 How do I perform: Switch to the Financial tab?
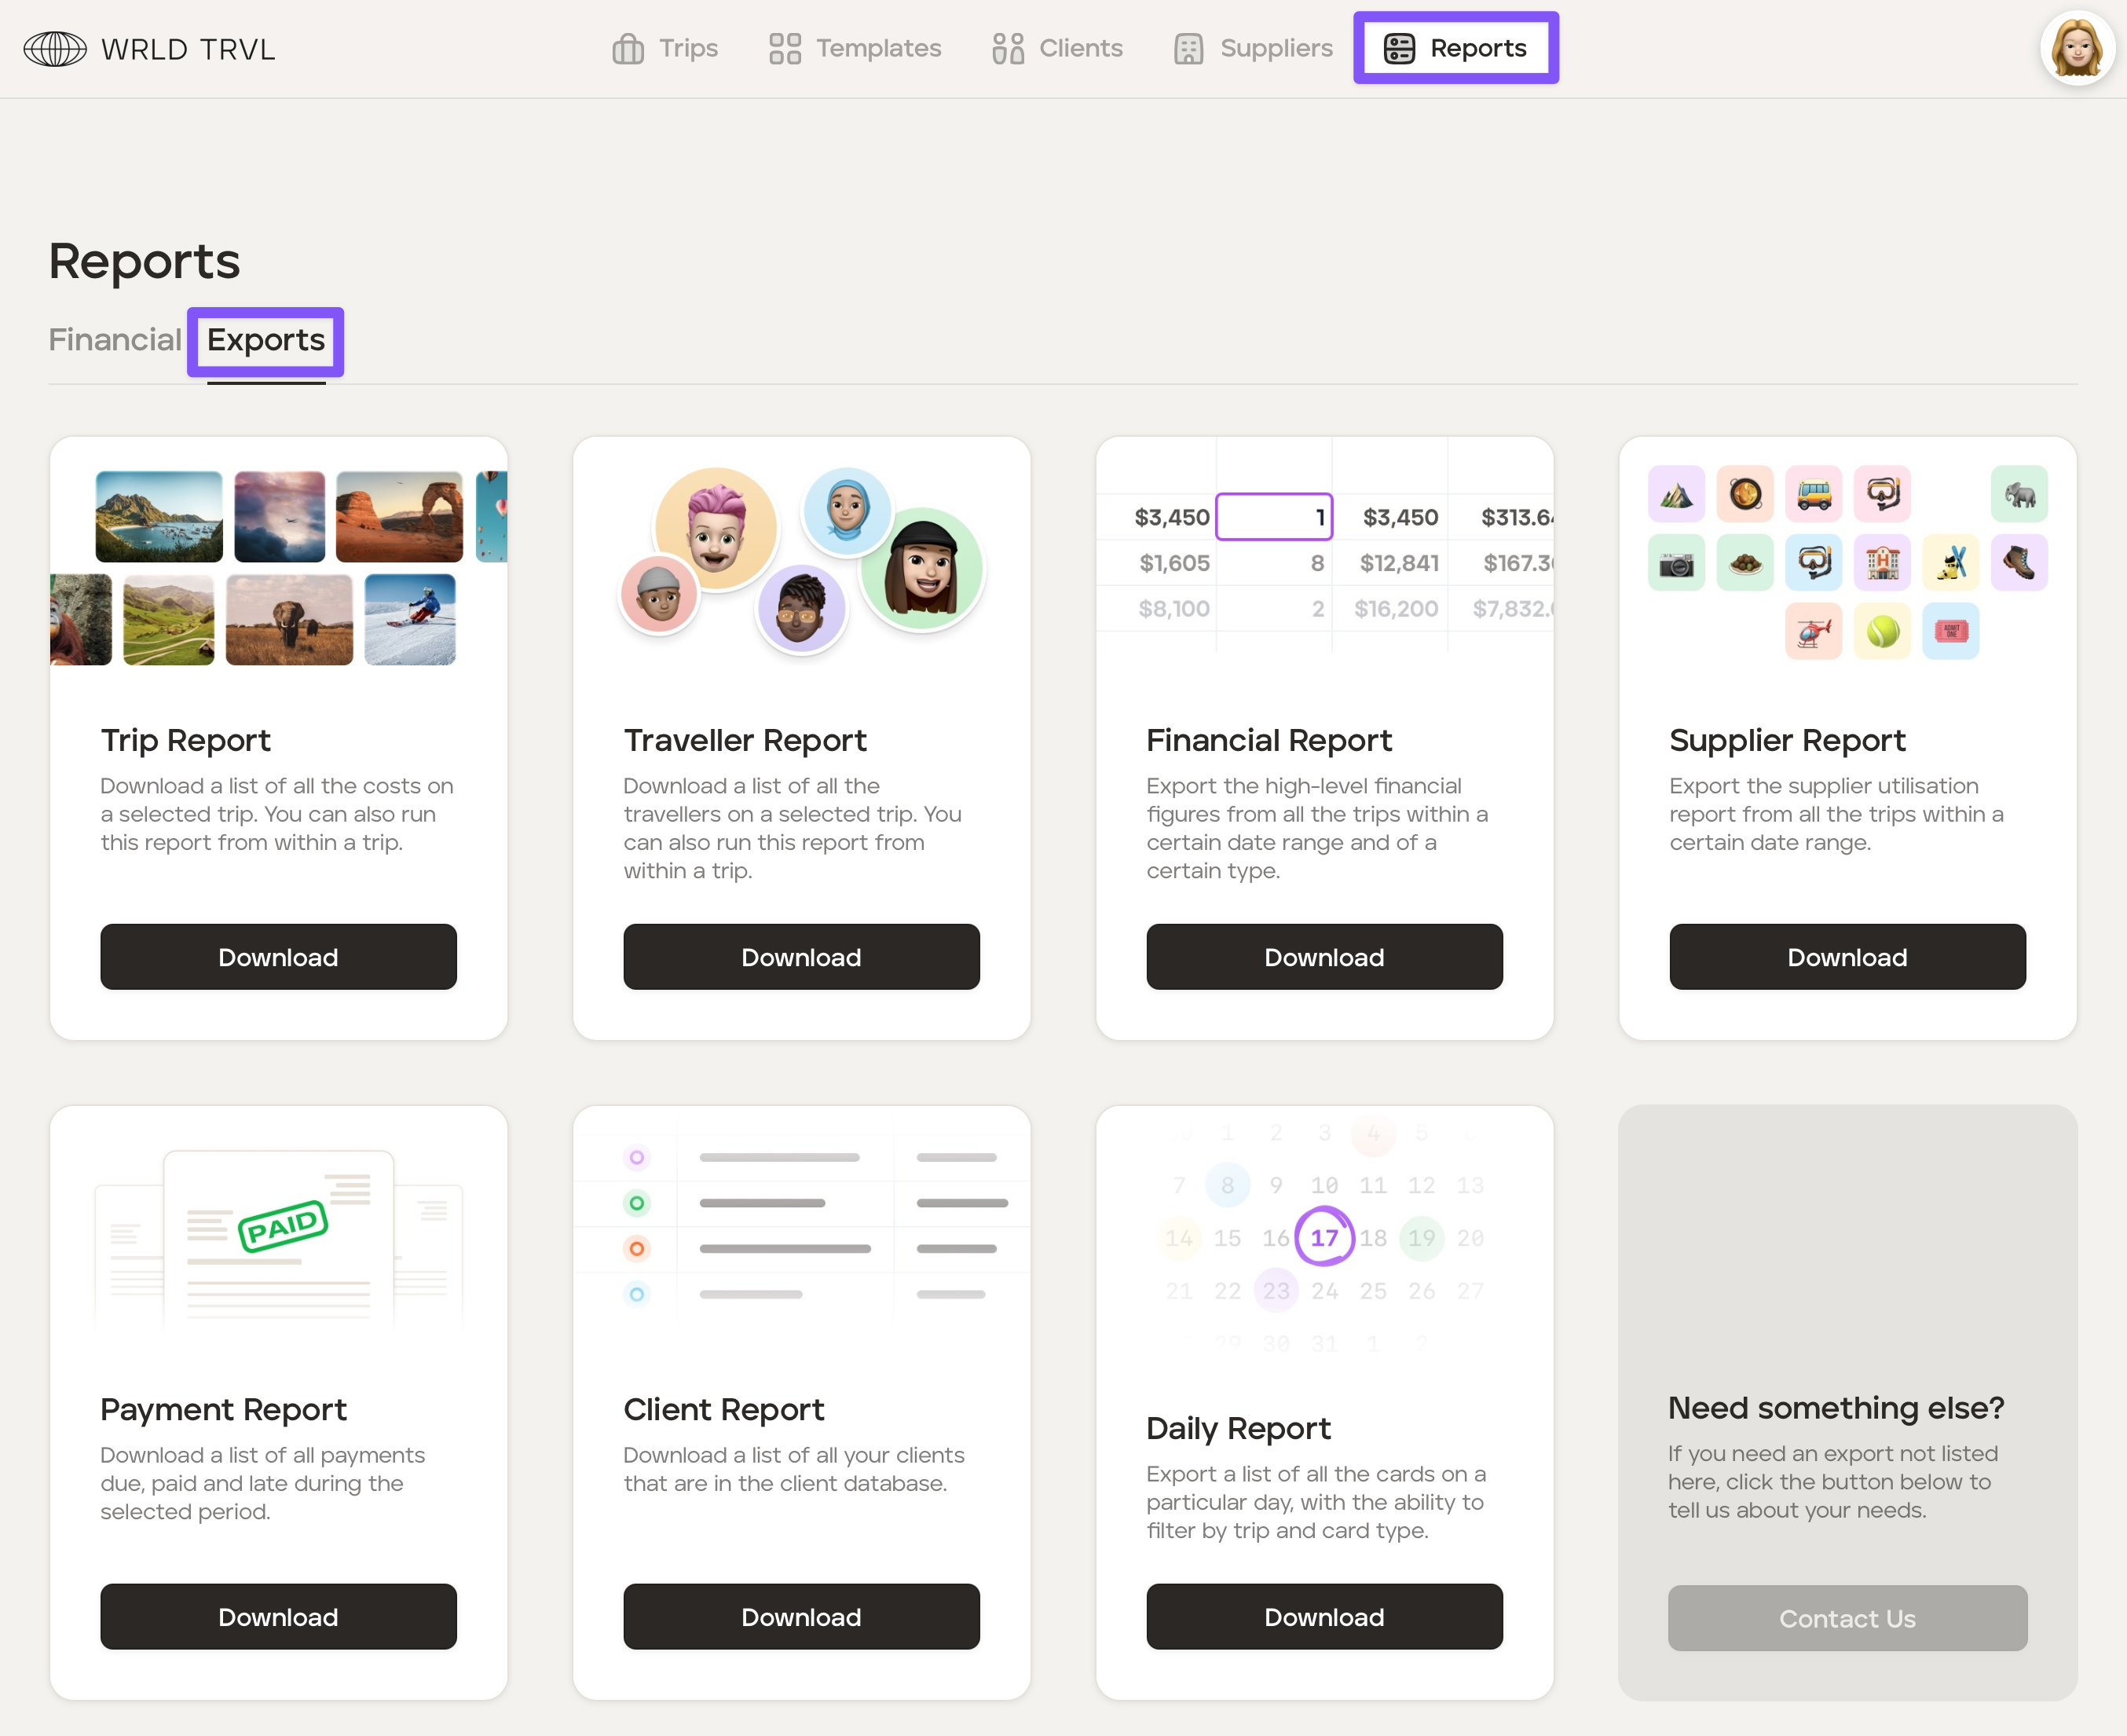115,340
